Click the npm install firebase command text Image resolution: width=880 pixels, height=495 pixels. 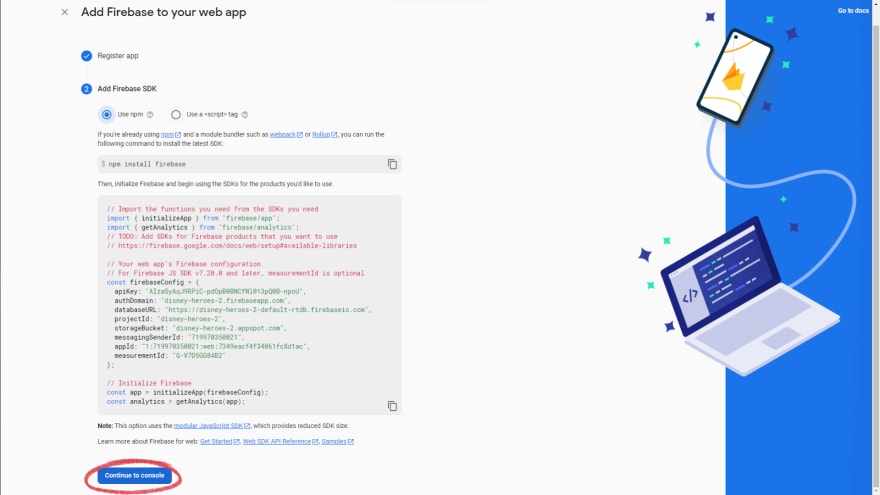tap(147, 164)
